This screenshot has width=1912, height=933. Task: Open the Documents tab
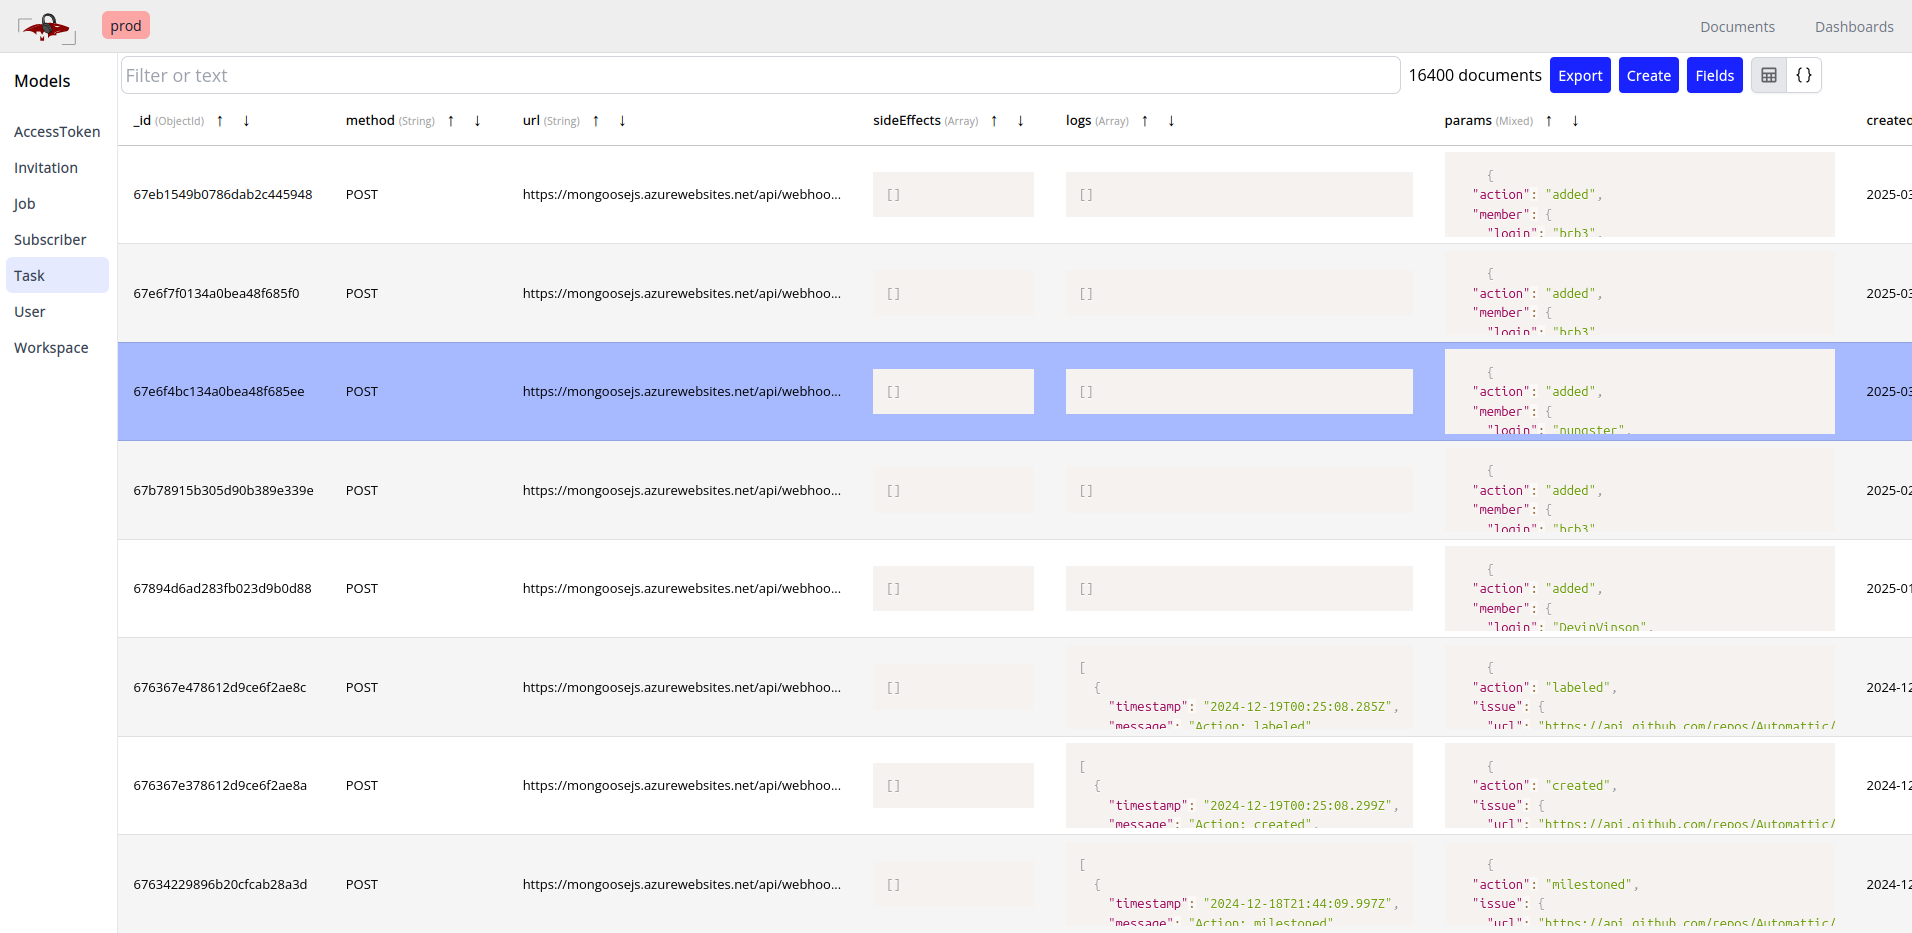click(1737, 27)
